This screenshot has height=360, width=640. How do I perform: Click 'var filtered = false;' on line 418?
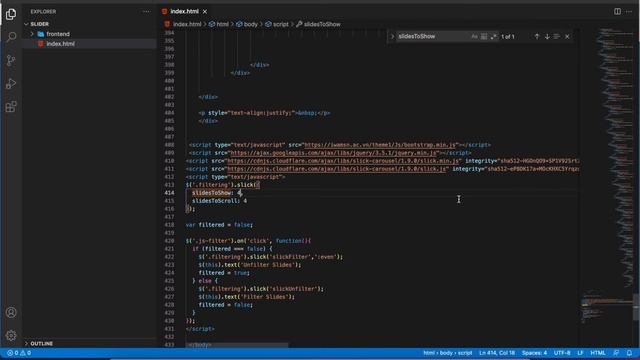219,225
